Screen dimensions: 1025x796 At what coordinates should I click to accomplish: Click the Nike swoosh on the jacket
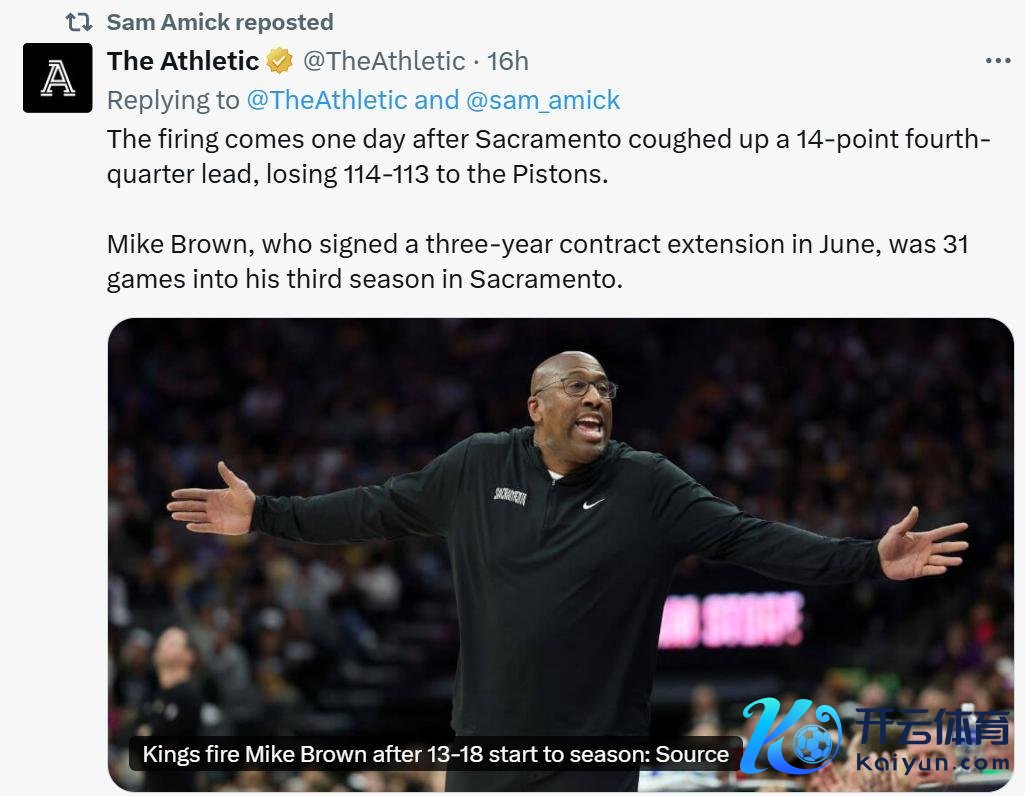point(594,504)
